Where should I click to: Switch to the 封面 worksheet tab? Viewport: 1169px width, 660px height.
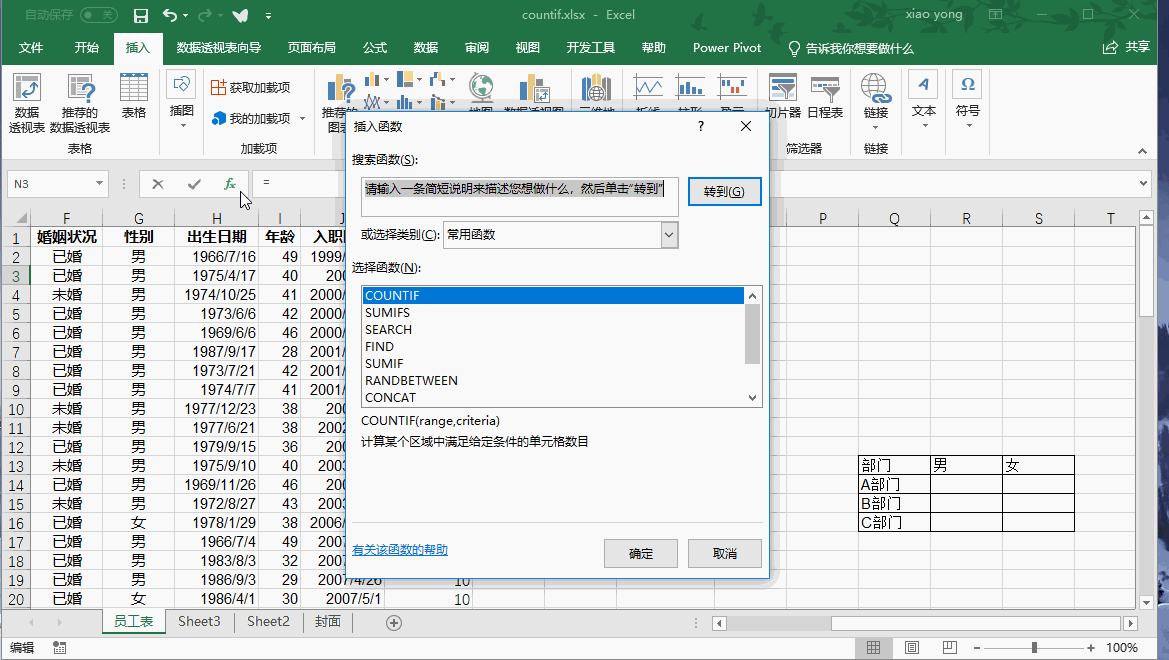(327, 621)
